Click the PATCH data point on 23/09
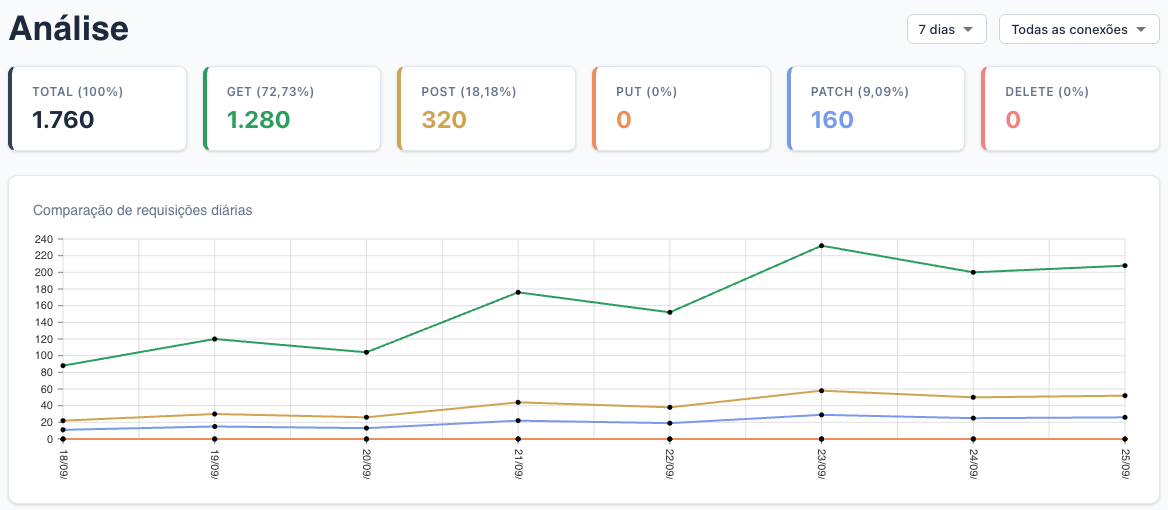The height and width of the screenshot is (510, 1168). pos(821,415)
